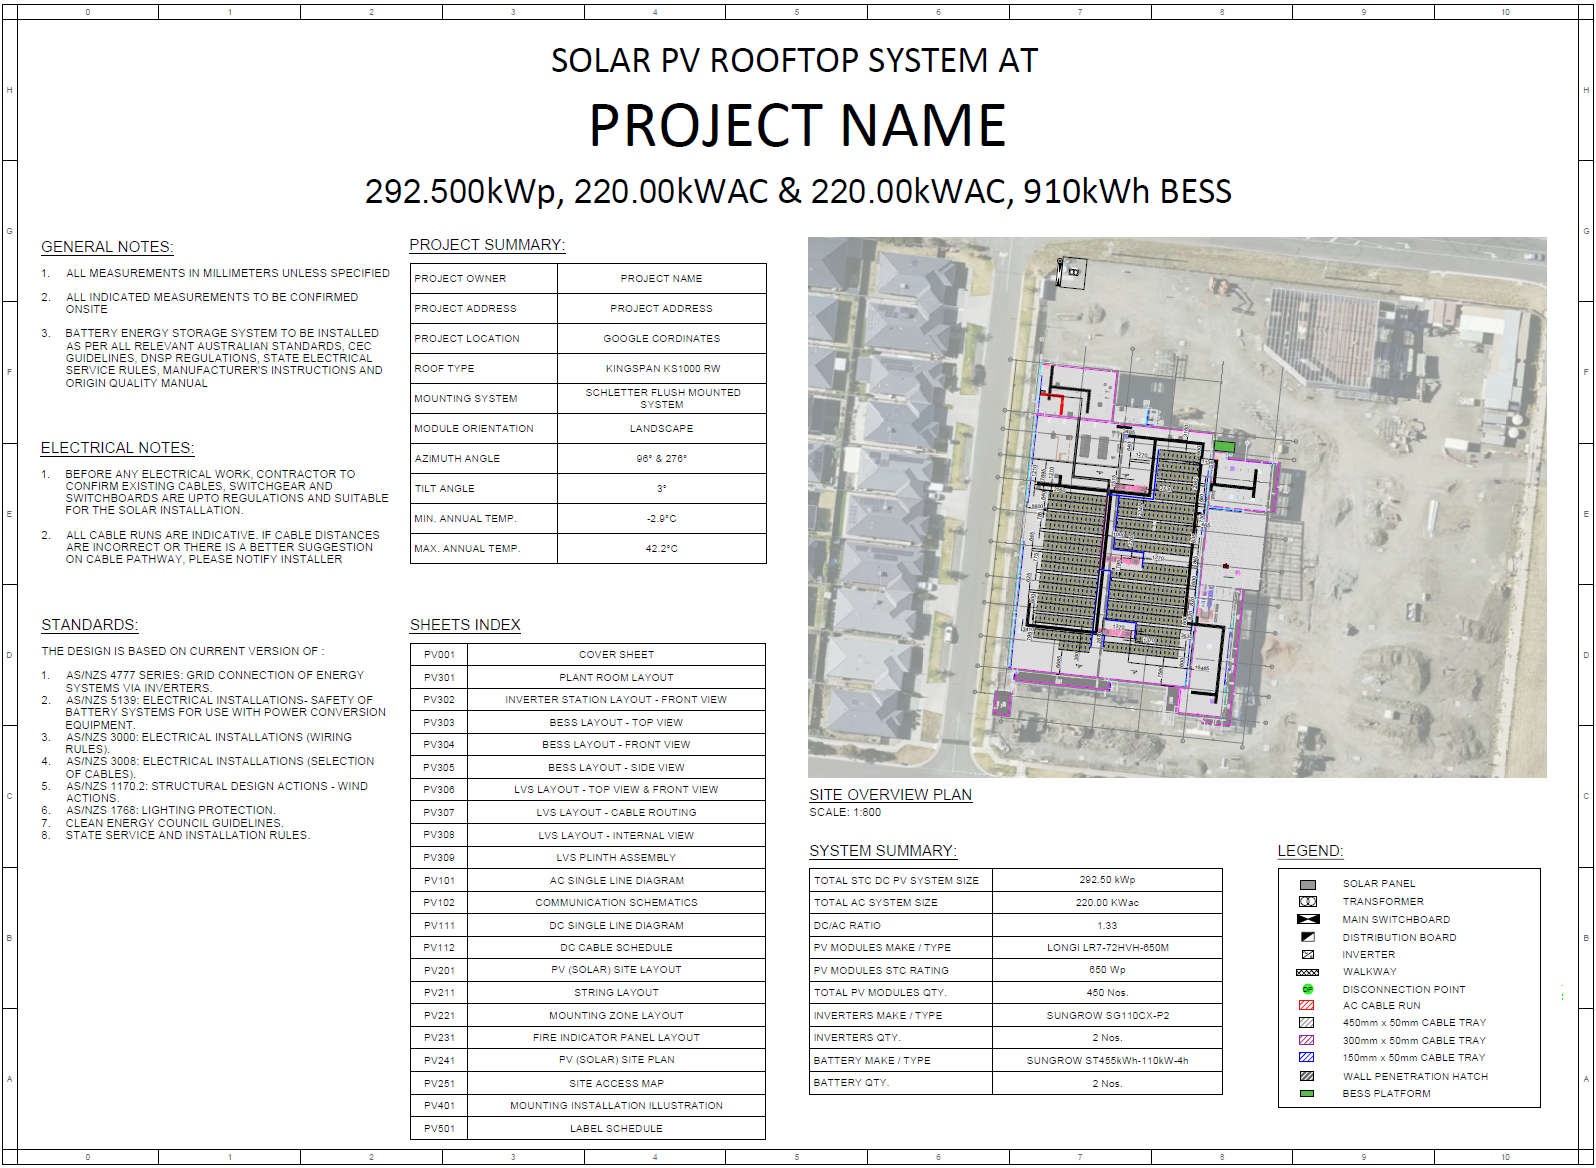Screen dimensions: 1596x1168
Task: Select the green BESS platform legend swatch
Action: coord(1307,1093)
